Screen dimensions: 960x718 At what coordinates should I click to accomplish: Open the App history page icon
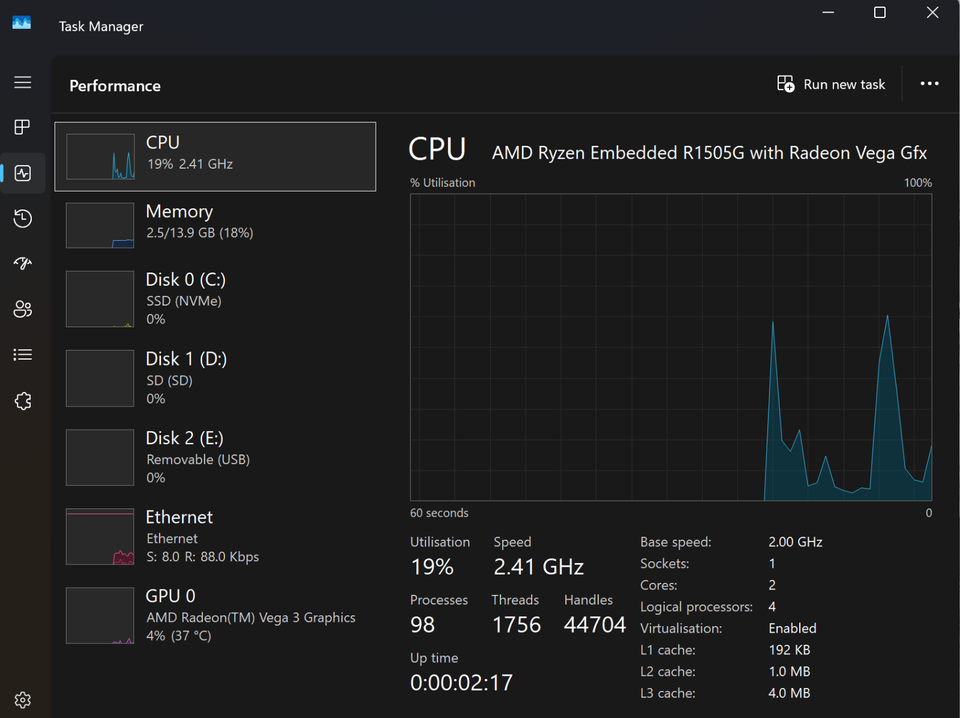(x=22, y=218)
